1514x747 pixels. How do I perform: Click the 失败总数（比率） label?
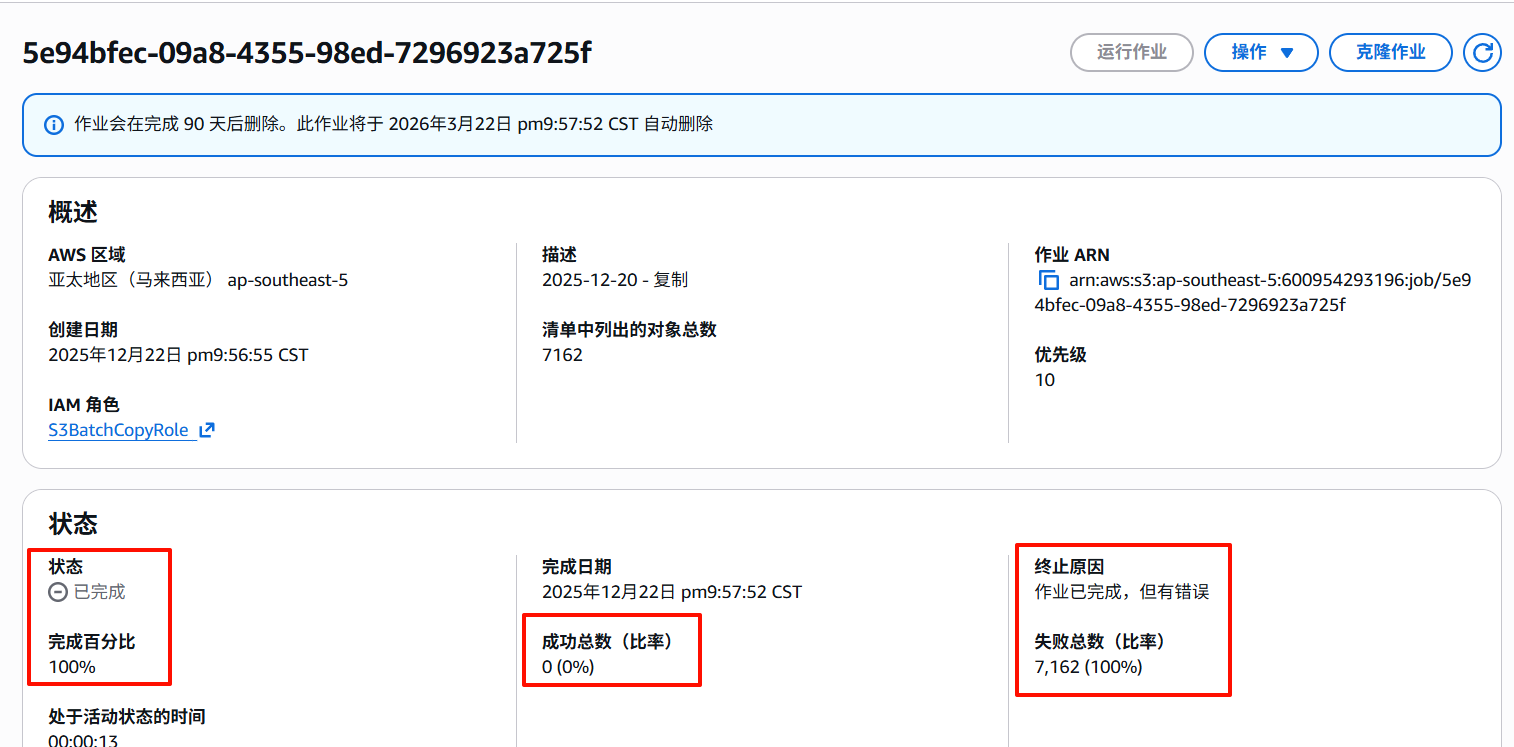click(1100, 642)
